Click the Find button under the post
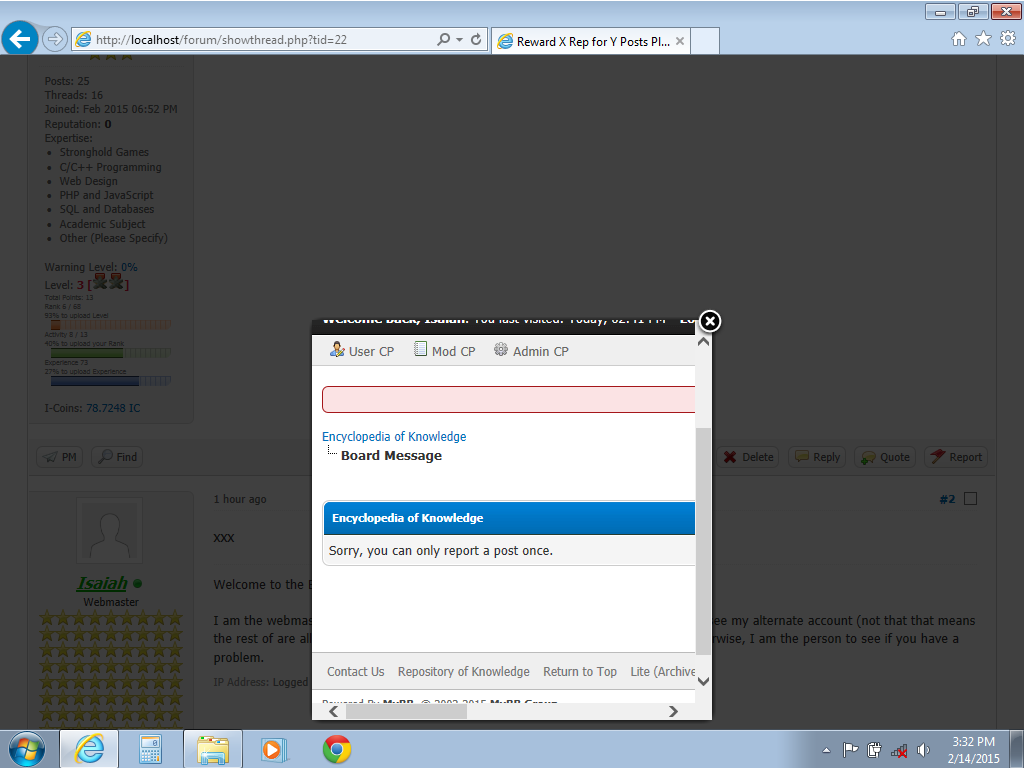Image resolution: width=1024 pixels, height=768 pixels. tap(118, 457)
